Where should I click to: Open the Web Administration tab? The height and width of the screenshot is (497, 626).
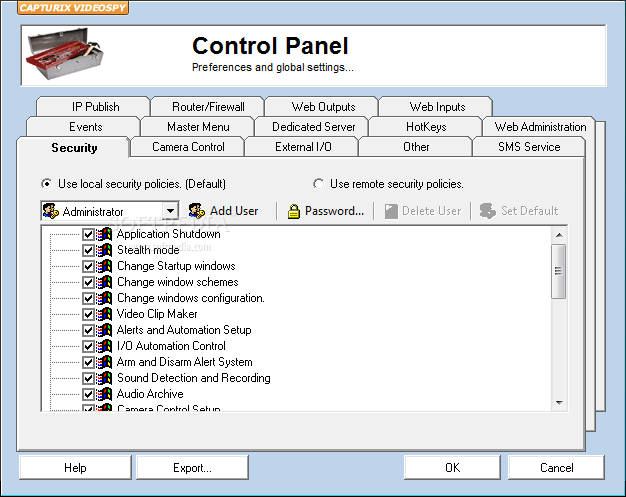point(540,127)
